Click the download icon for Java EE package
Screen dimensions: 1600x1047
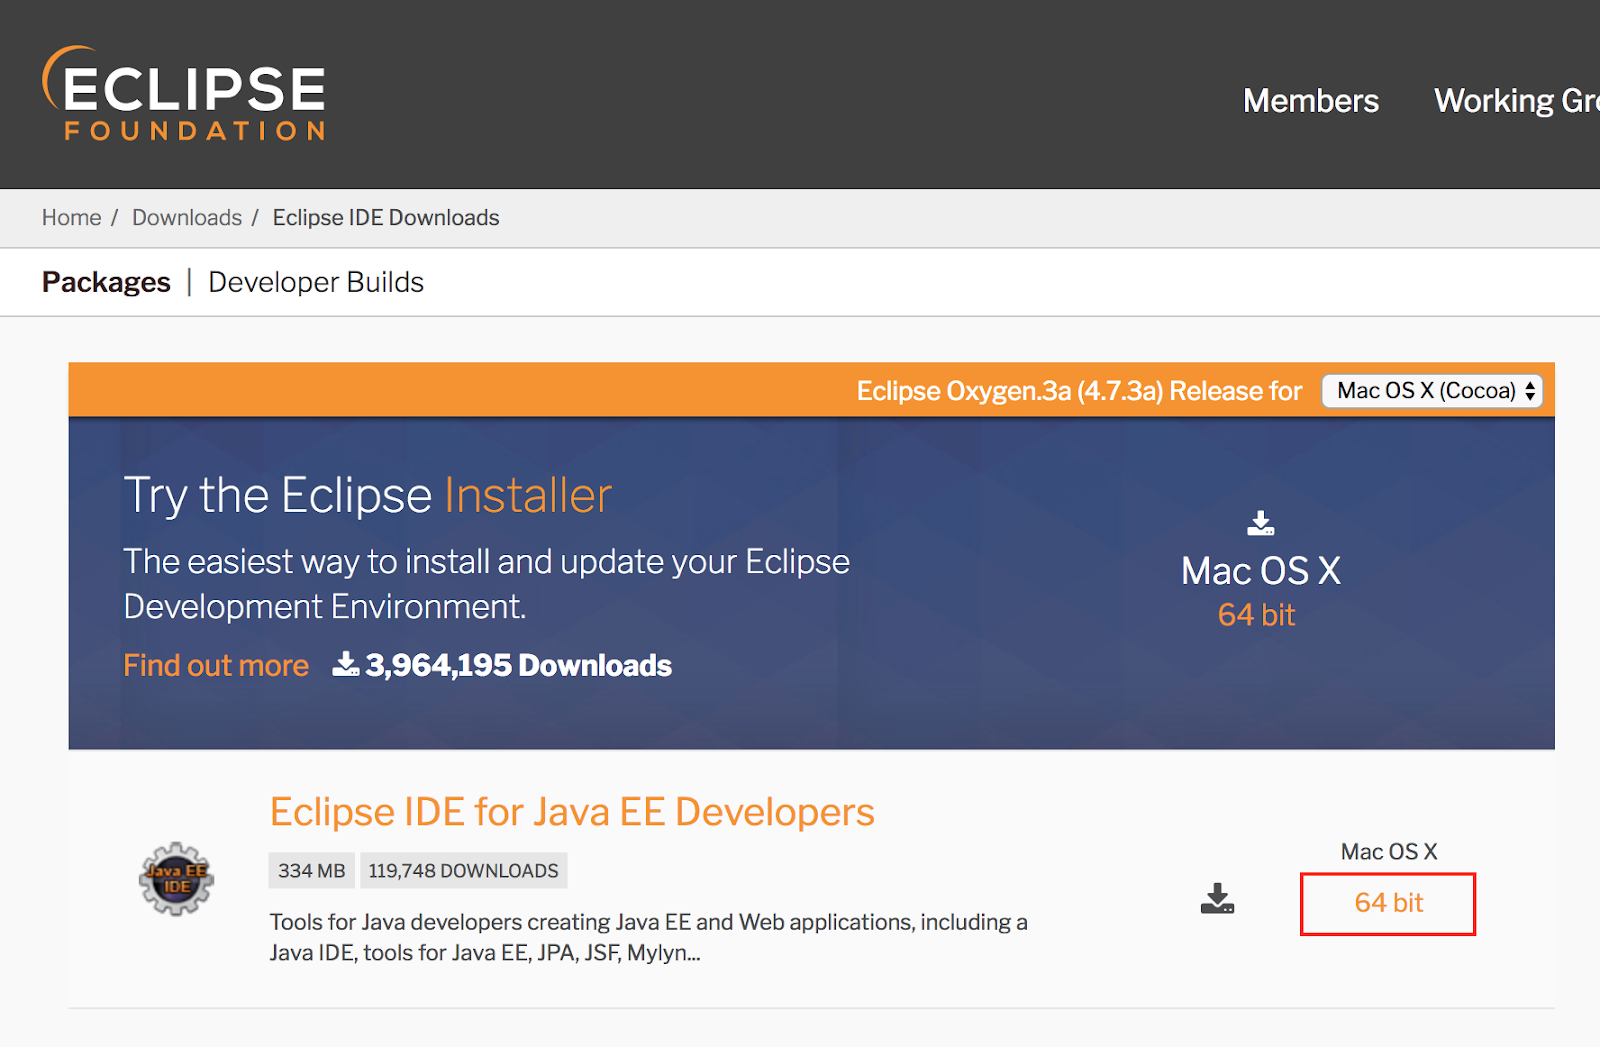click(x=1217, y=898)
